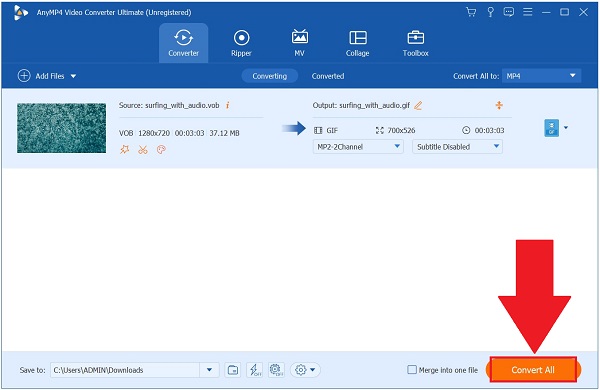Click the surfing video thumbnail
600x390 pixels.
61,128
